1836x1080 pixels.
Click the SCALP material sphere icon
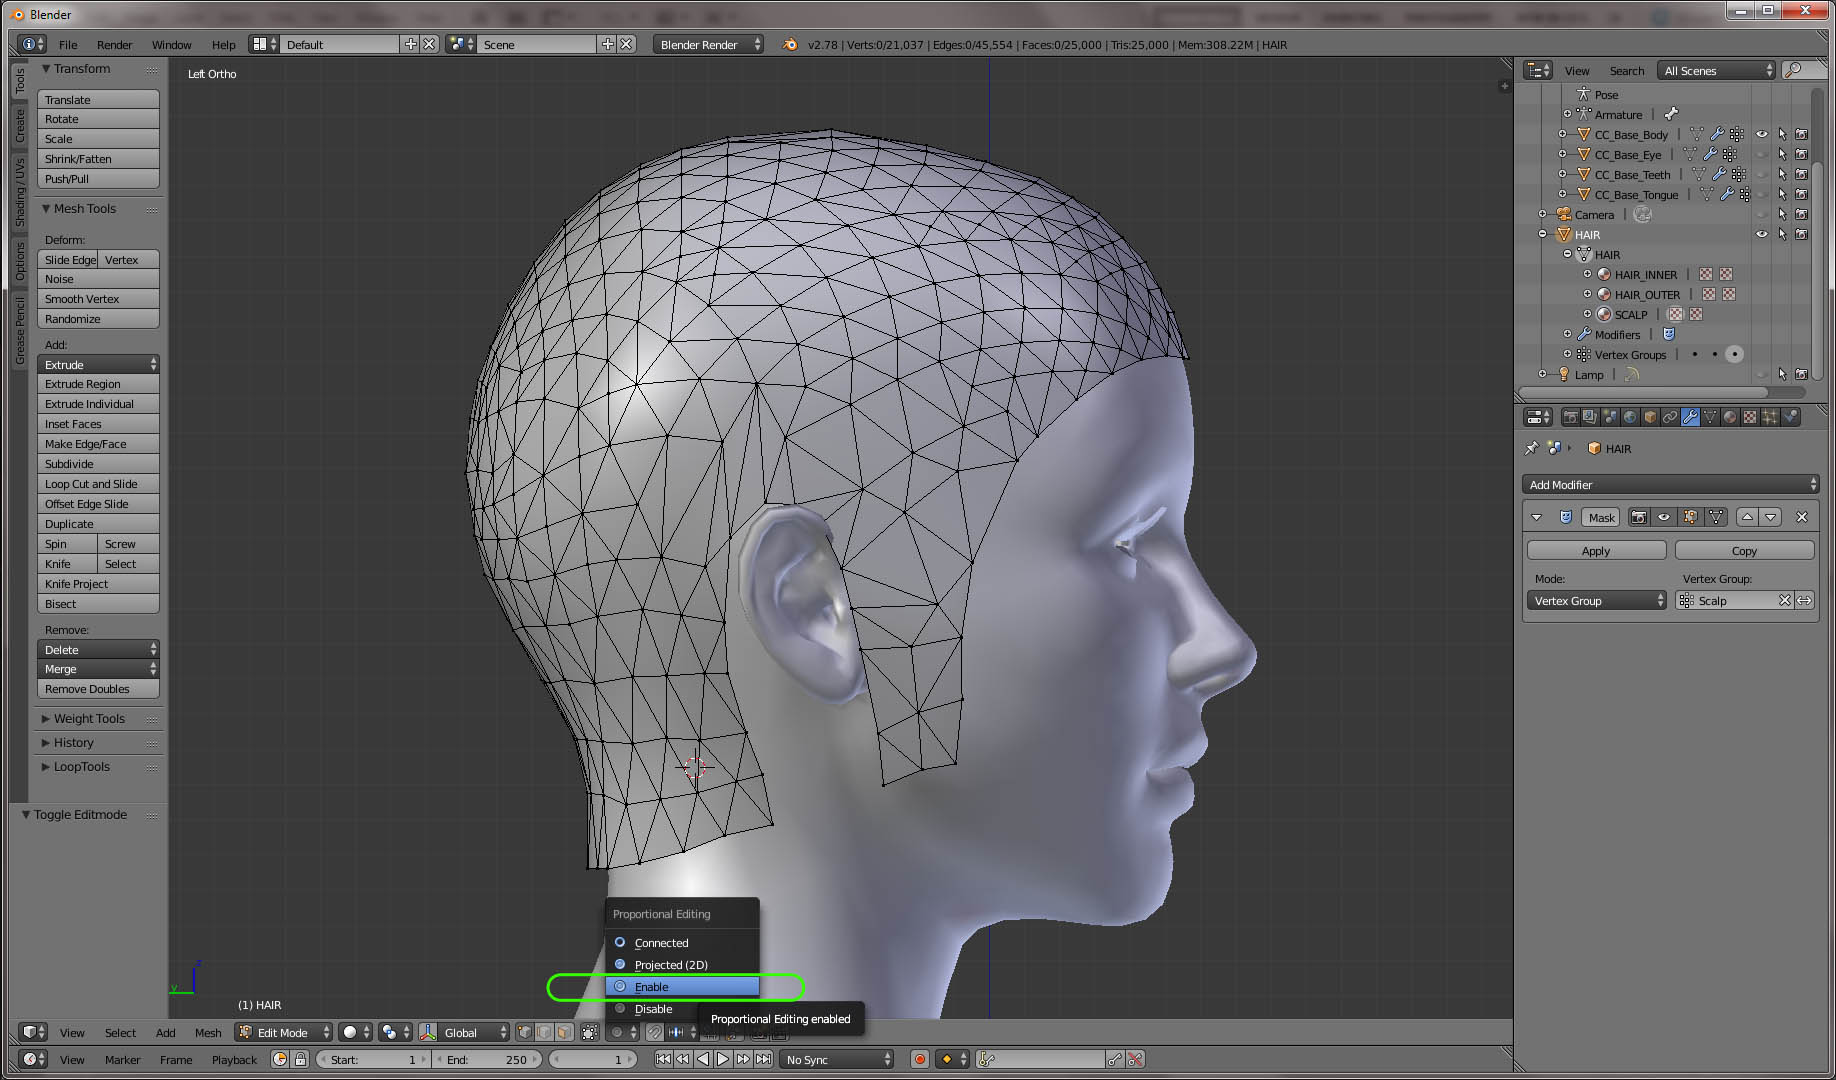coord(1604,314)
